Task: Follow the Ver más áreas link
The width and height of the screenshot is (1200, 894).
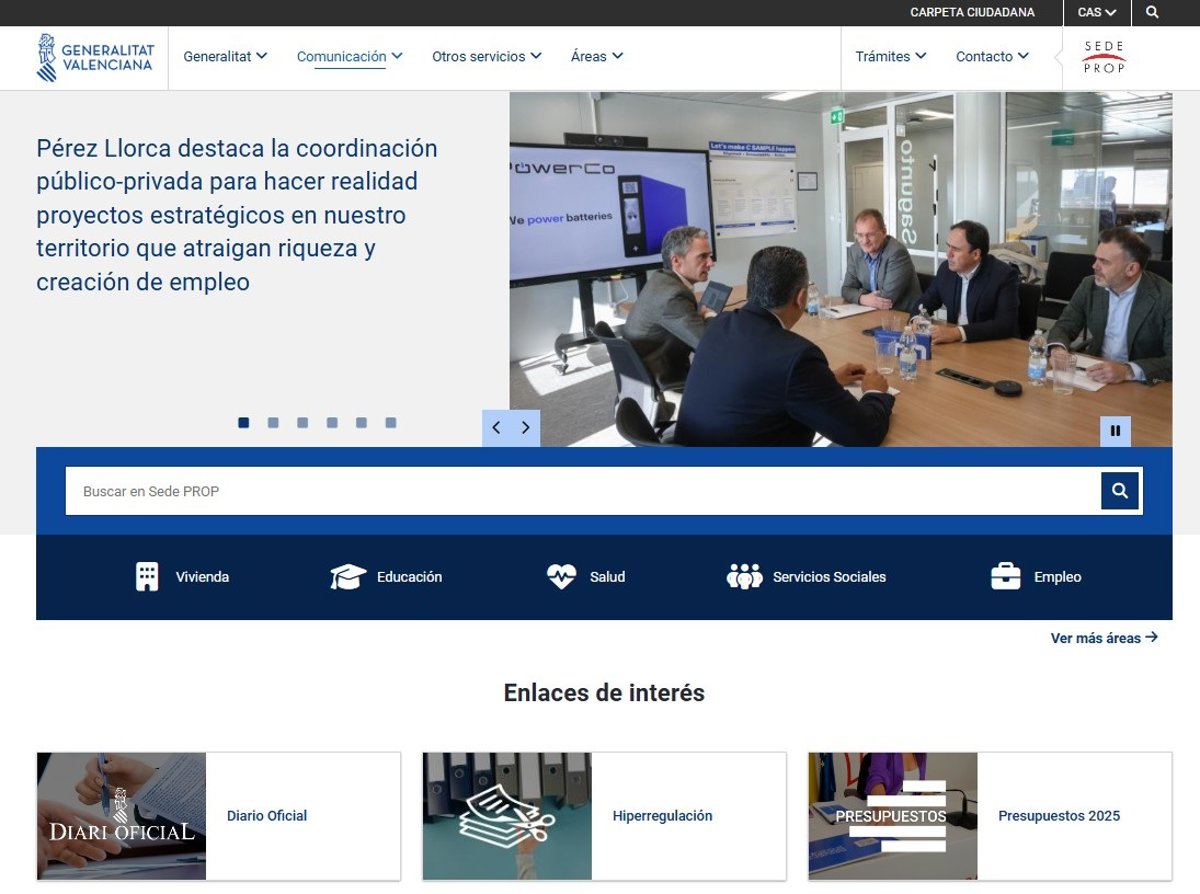Action: (x=1103, y=638)
